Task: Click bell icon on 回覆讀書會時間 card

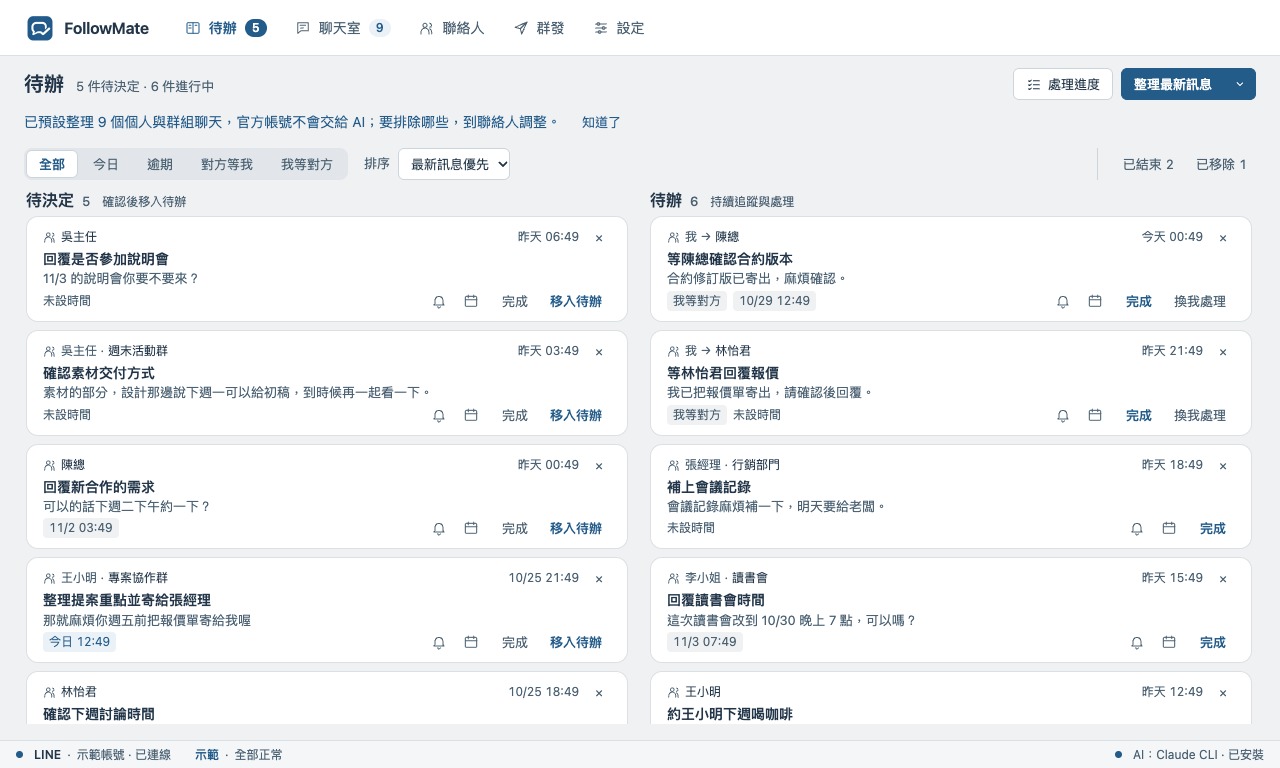Action: [x=1137, y=643]
